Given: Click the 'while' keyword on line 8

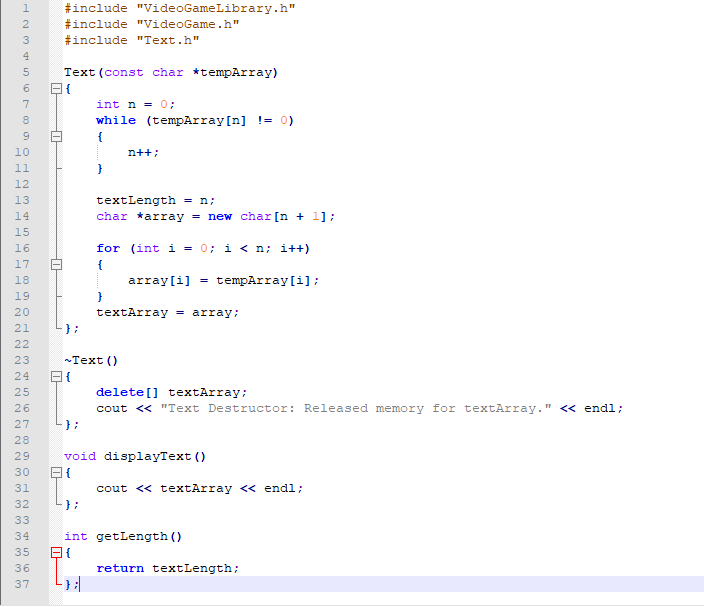Looking at the screenshot, I should pos(116,120).
